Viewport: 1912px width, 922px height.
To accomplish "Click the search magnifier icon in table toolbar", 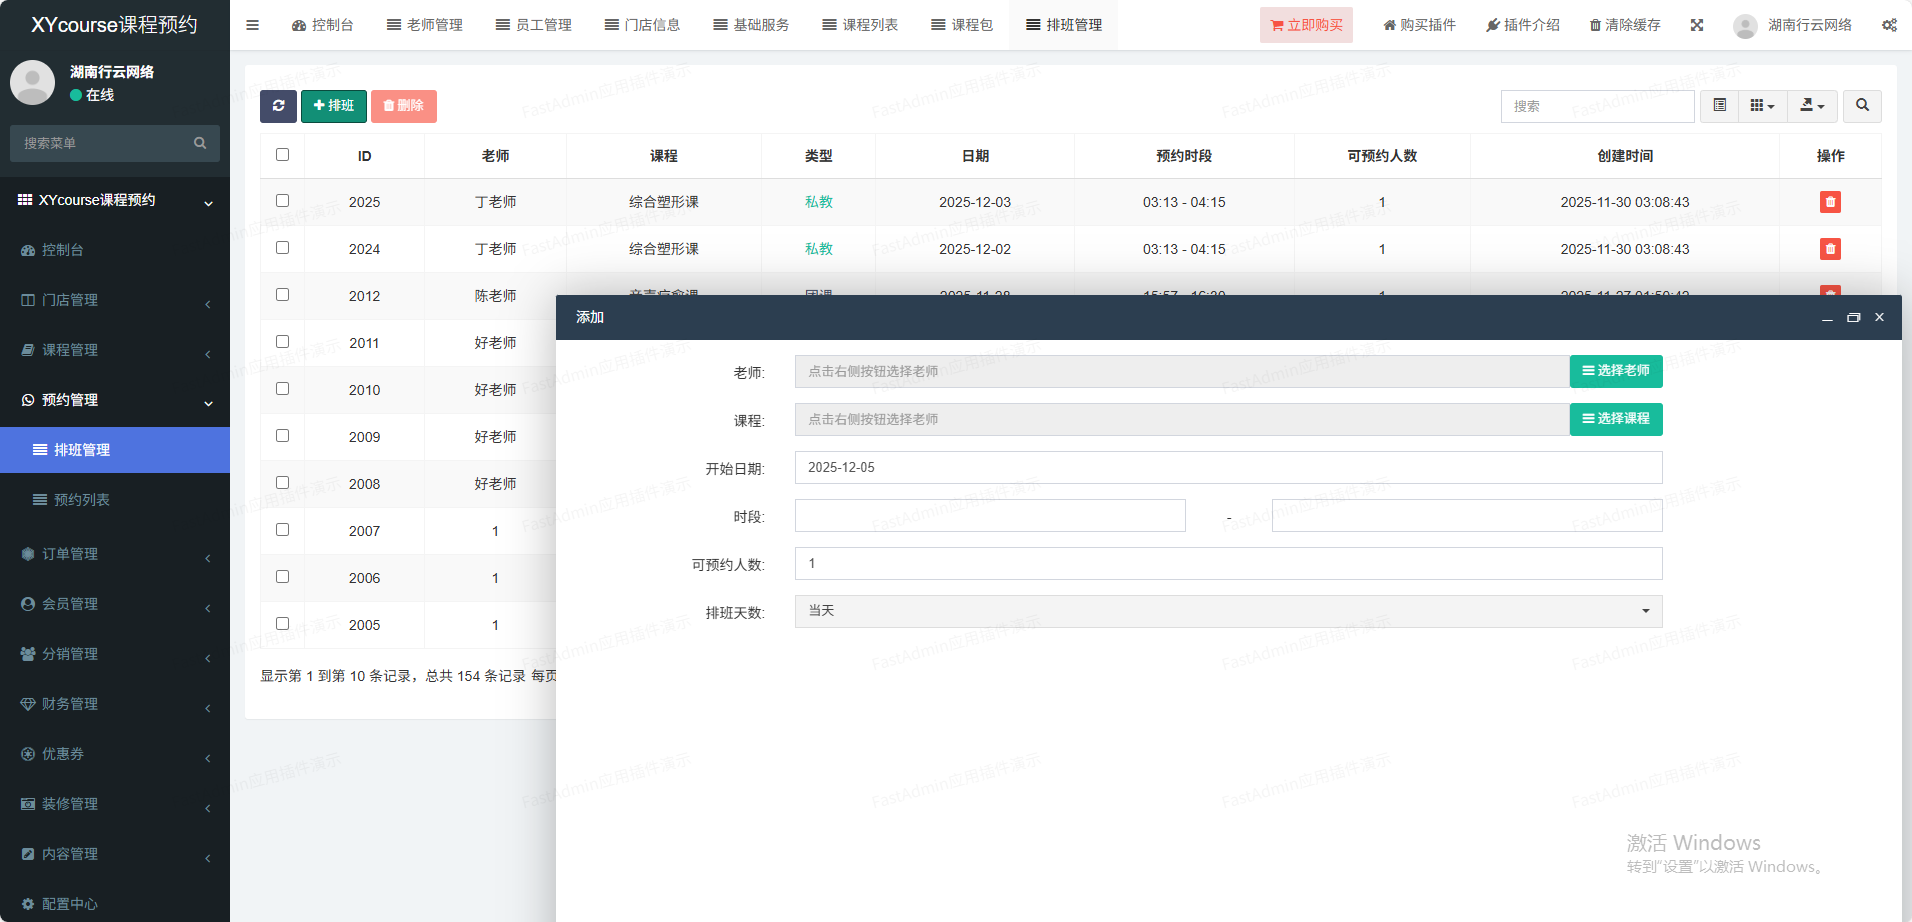I will pos(1862,106).
